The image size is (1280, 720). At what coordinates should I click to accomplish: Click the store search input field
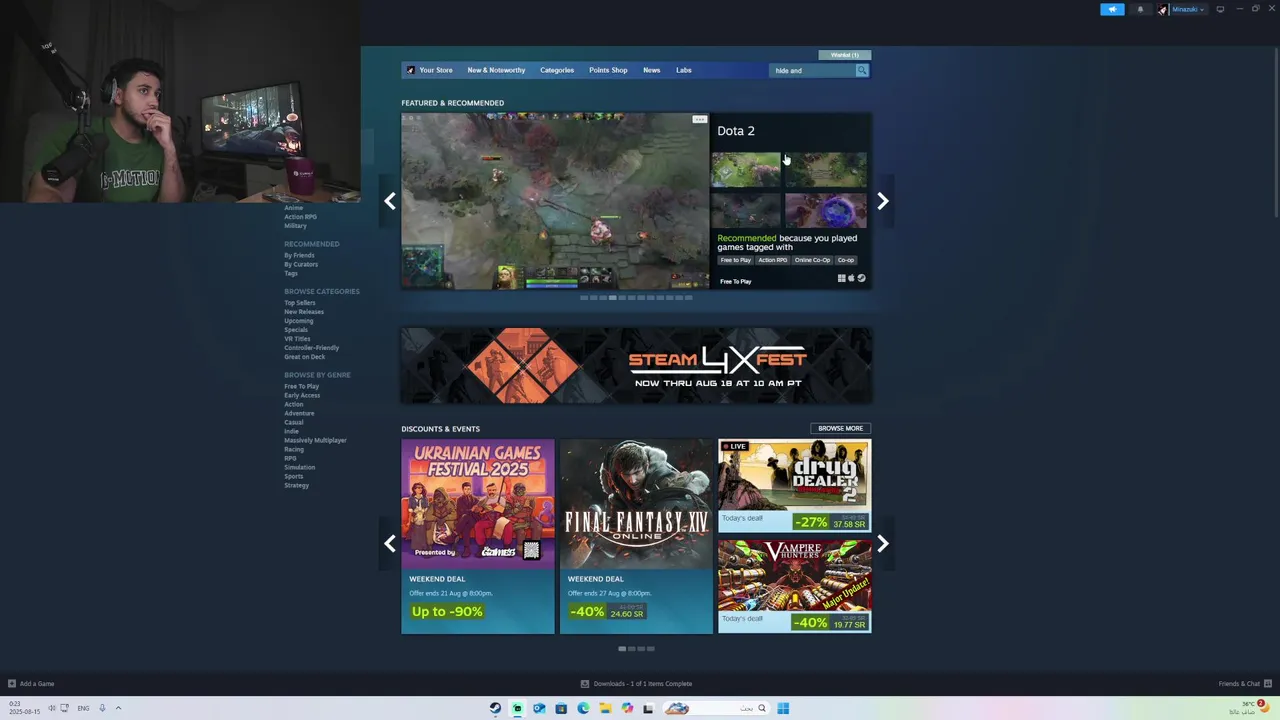812,70
